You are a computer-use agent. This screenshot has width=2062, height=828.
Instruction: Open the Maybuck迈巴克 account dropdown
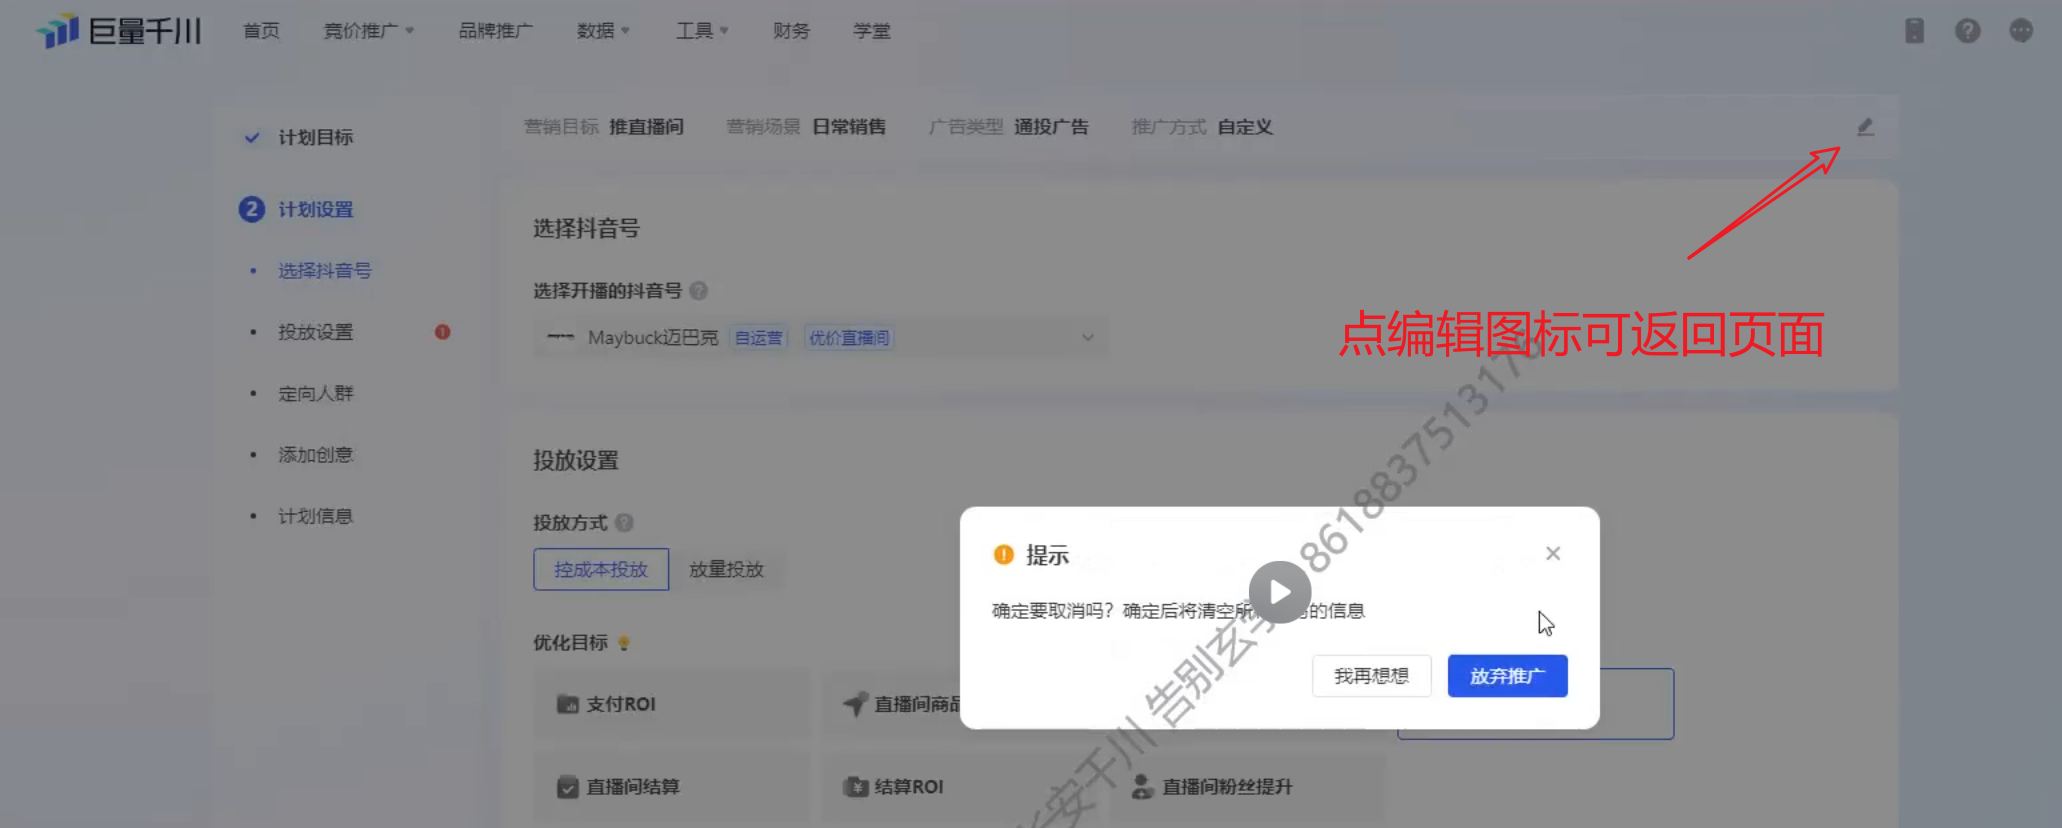click(x=820, y=338)
